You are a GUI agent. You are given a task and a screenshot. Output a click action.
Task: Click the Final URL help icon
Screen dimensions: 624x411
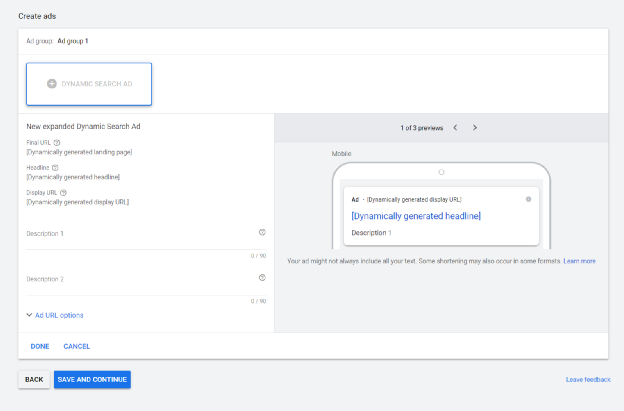point(57,143)
